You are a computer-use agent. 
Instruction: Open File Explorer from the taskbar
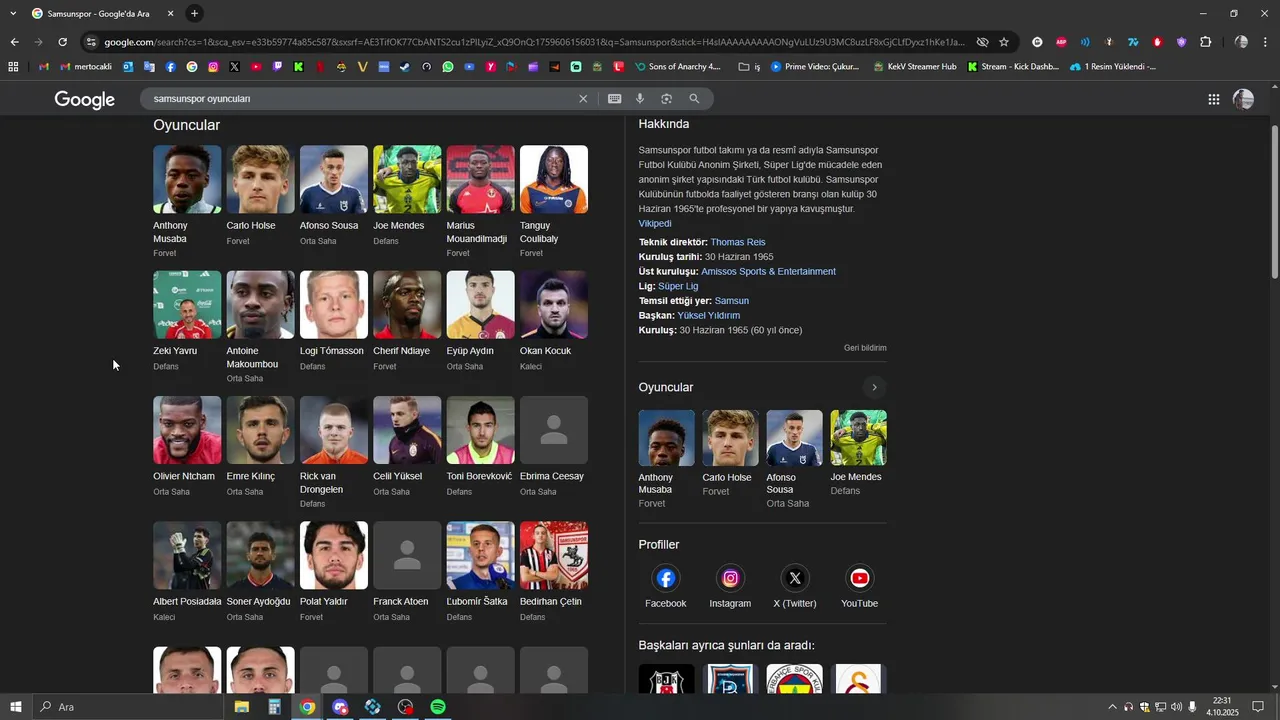pos(242,707)
